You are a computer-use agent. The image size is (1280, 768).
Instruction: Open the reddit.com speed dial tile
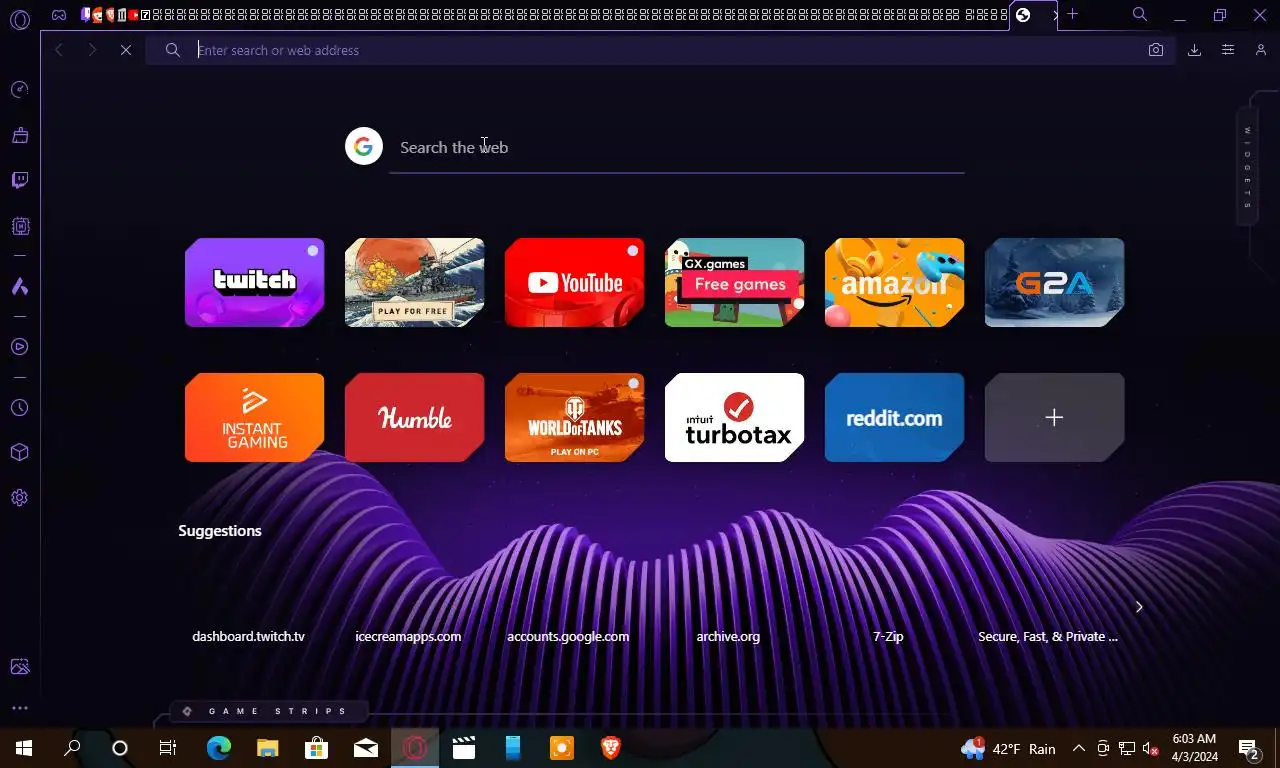click(895, 417)
